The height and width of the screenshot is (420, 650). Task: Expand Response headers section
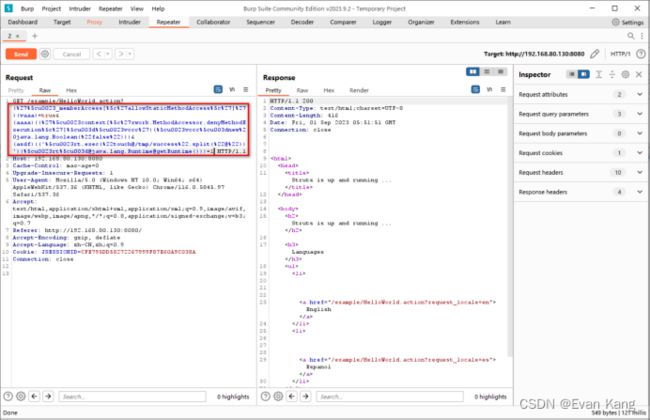(x=580, y=192)
